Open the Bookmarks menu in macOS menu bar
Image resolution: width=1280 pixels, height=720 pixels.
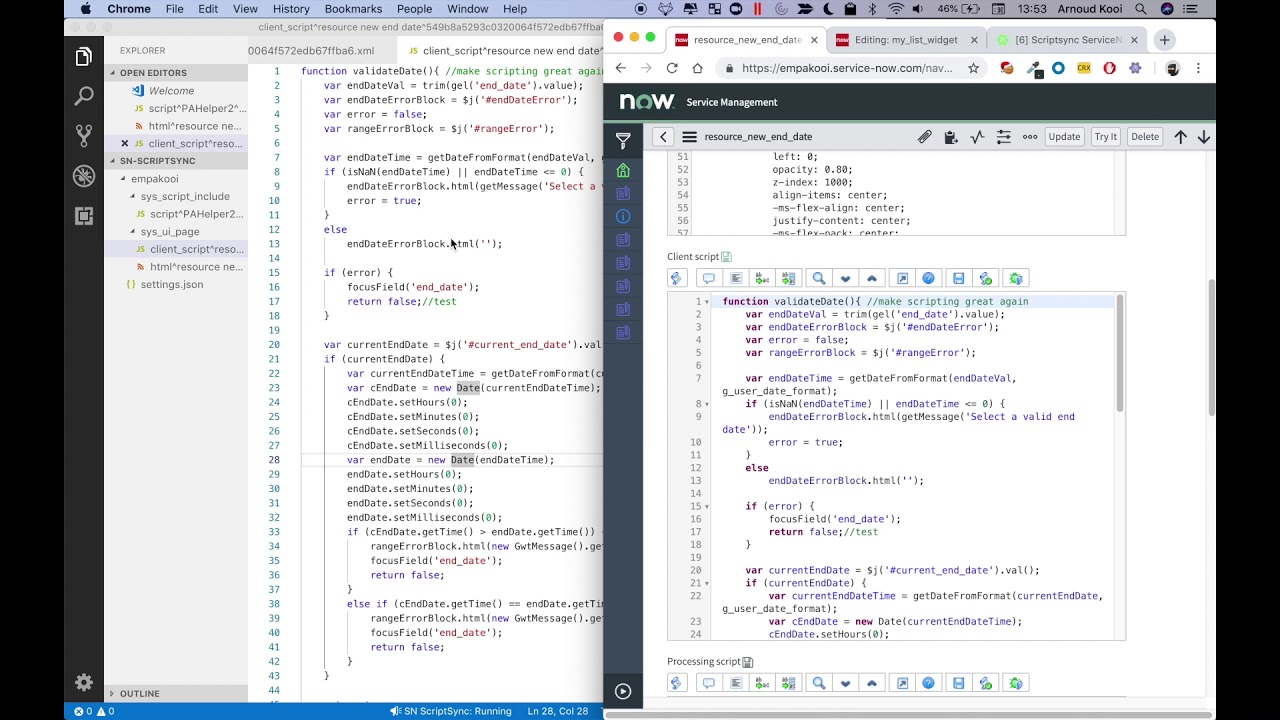click(x=353, y=9)
